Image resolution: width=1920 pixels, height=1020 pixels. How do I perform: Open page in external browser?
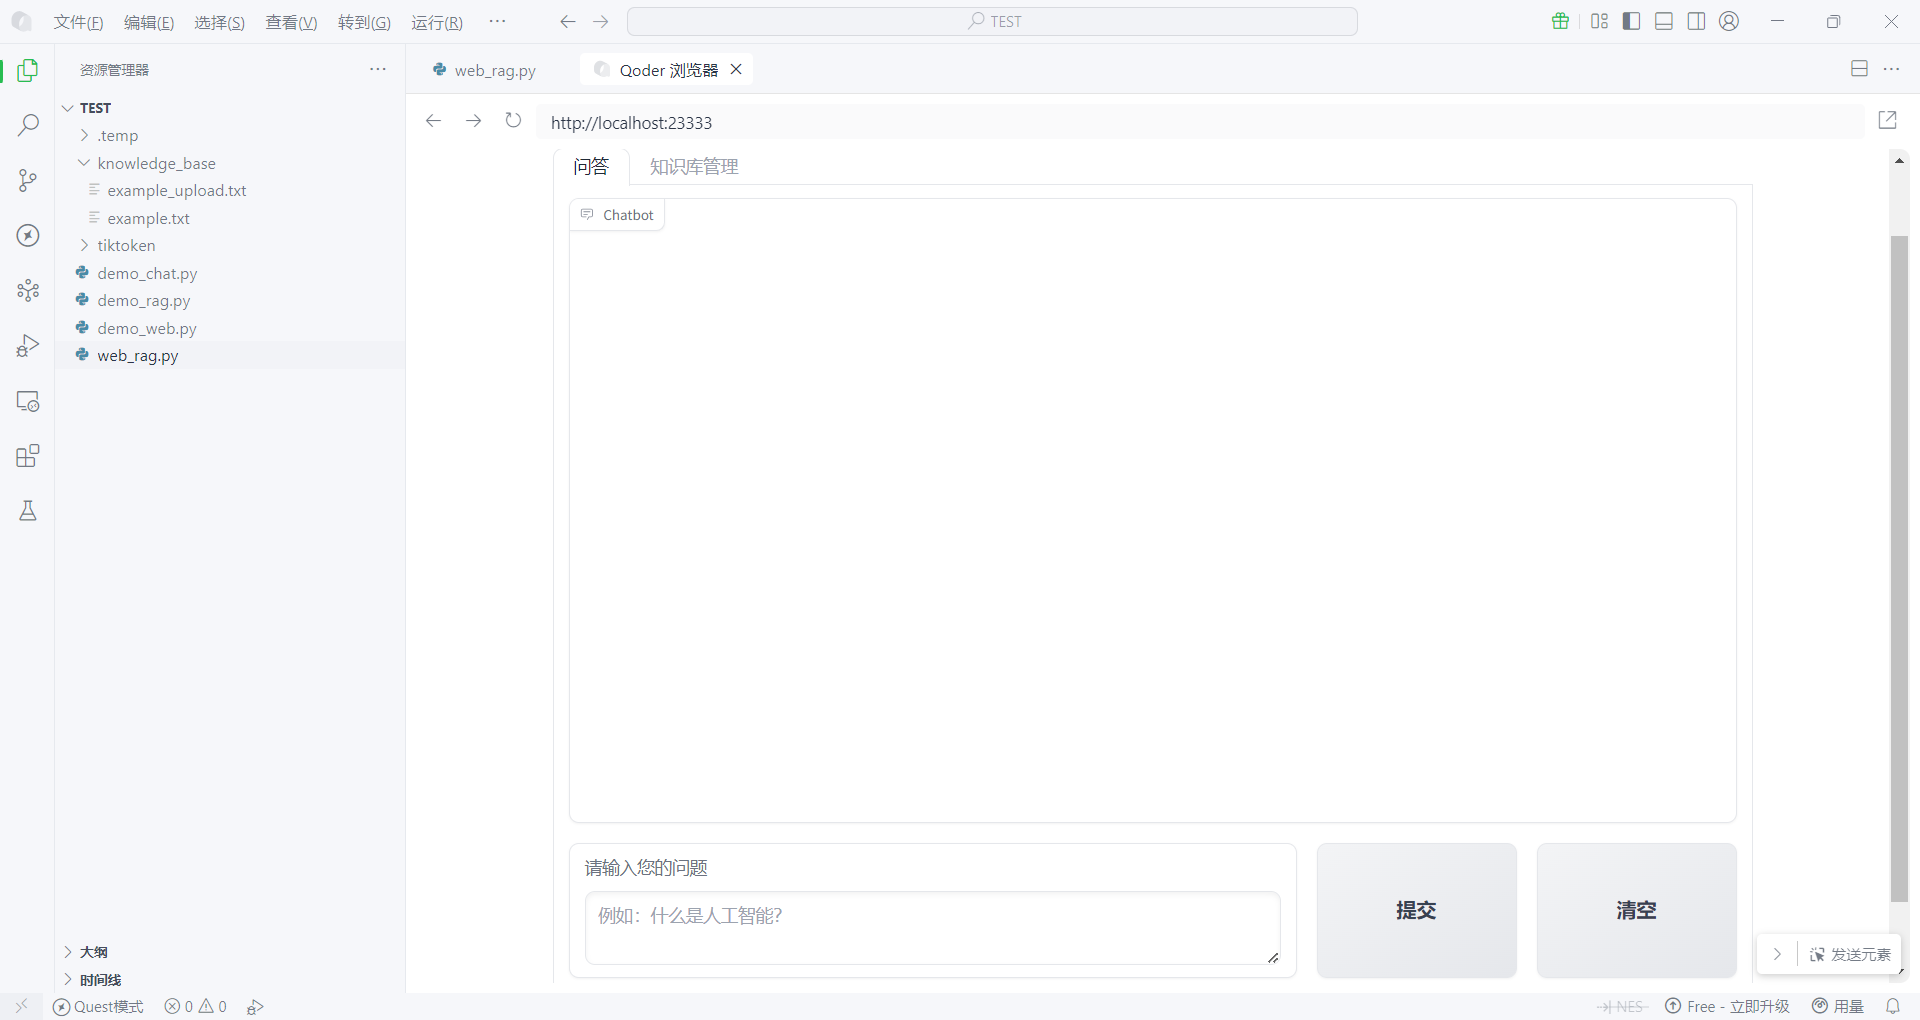(1888, 120)
